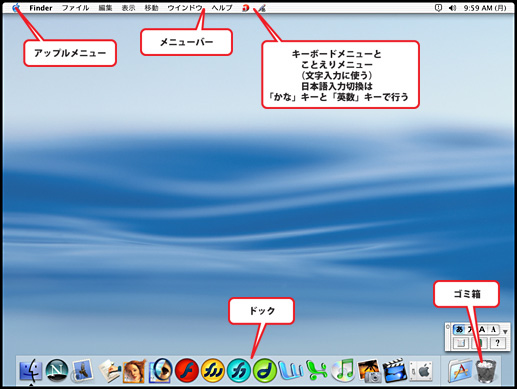Open the Apple menu
Viewport: 517px width, 389px height.
pos(16,7)
